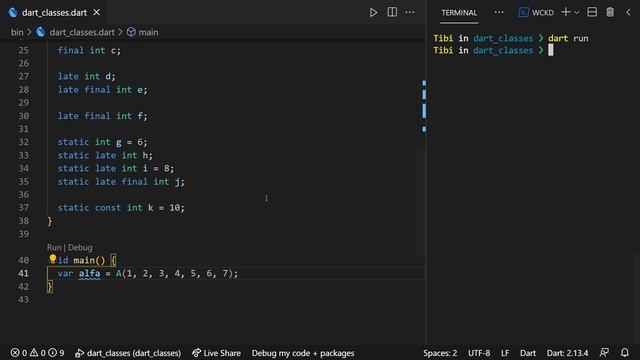Click terminal prompt input line
The width and height of the screenshot is (640, 360).
tap(493, 50)
